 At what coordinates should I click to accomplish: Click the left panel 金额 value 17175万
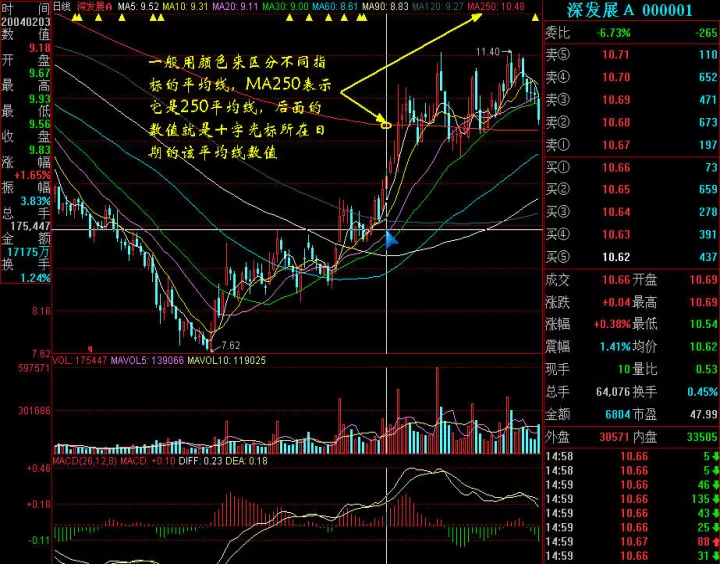28,252
